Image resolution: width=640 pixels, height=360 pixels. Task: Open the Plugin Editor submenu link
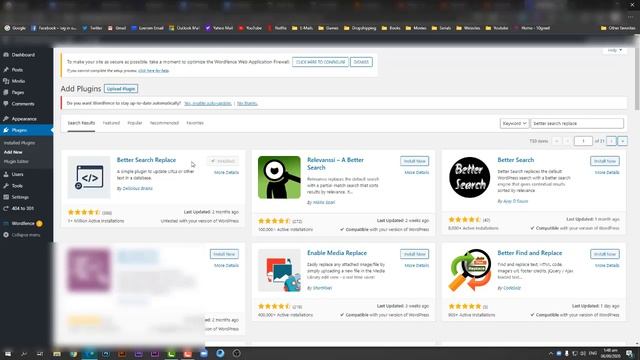[16, 162]
